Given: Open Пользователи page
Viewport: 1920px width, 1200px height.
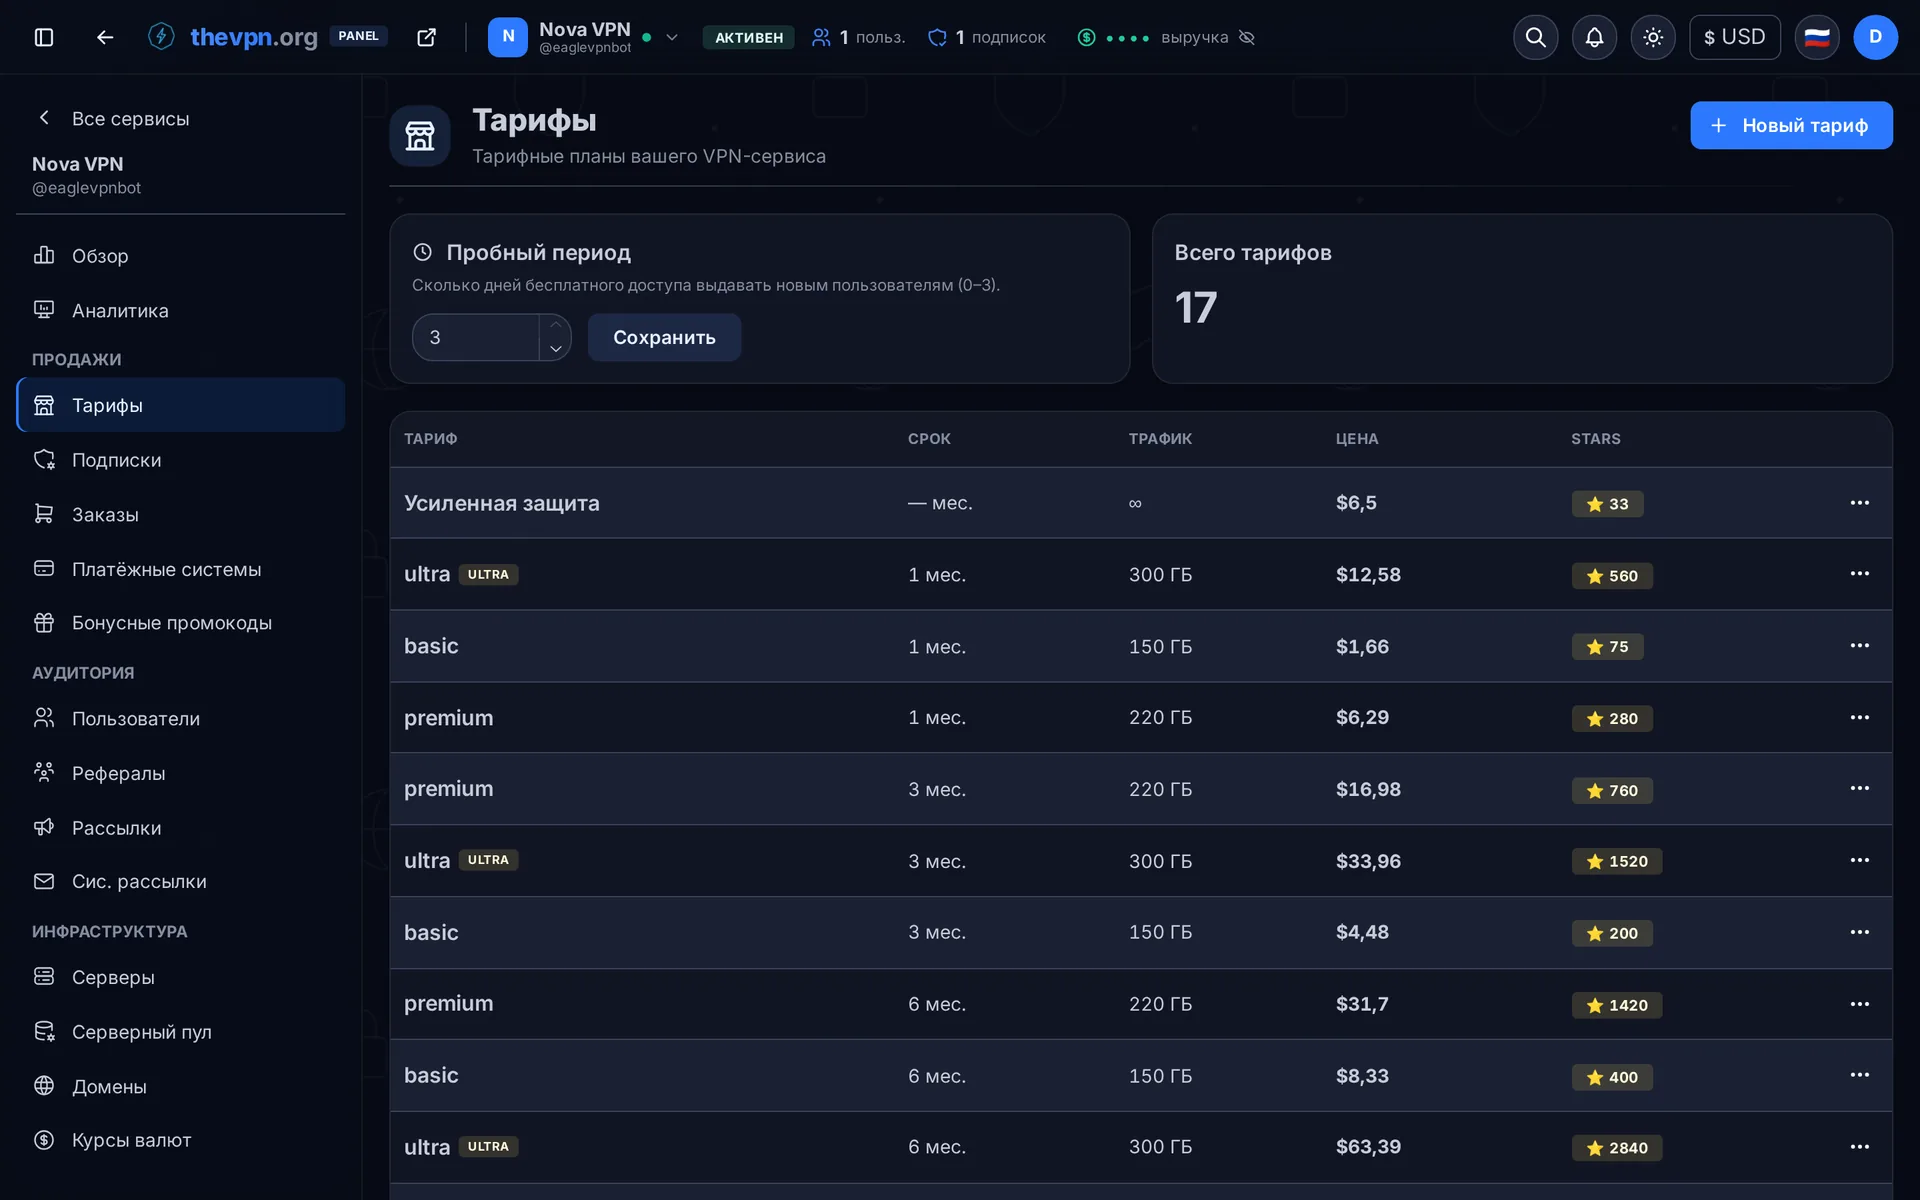Looking at the screenshot, I should [x=181, y=718].
